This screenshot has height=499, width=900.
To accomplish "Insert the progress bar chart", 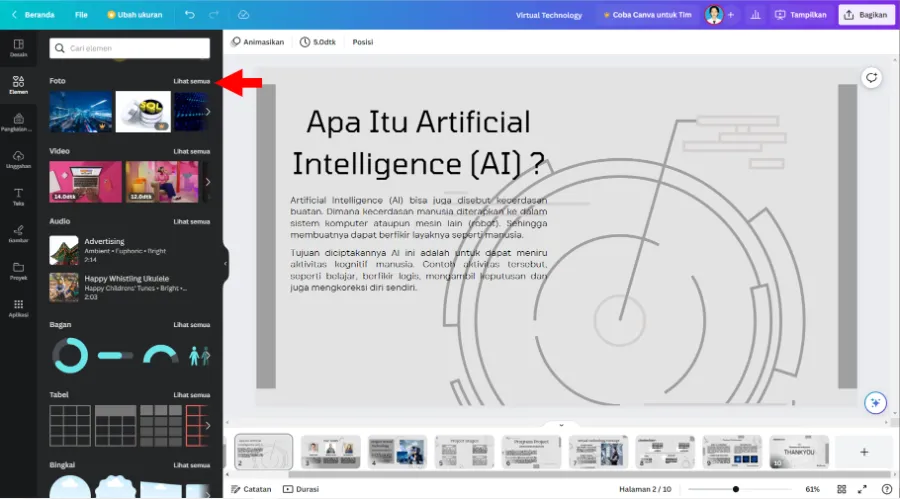I will pyautogui.click(x=115, y=356).
